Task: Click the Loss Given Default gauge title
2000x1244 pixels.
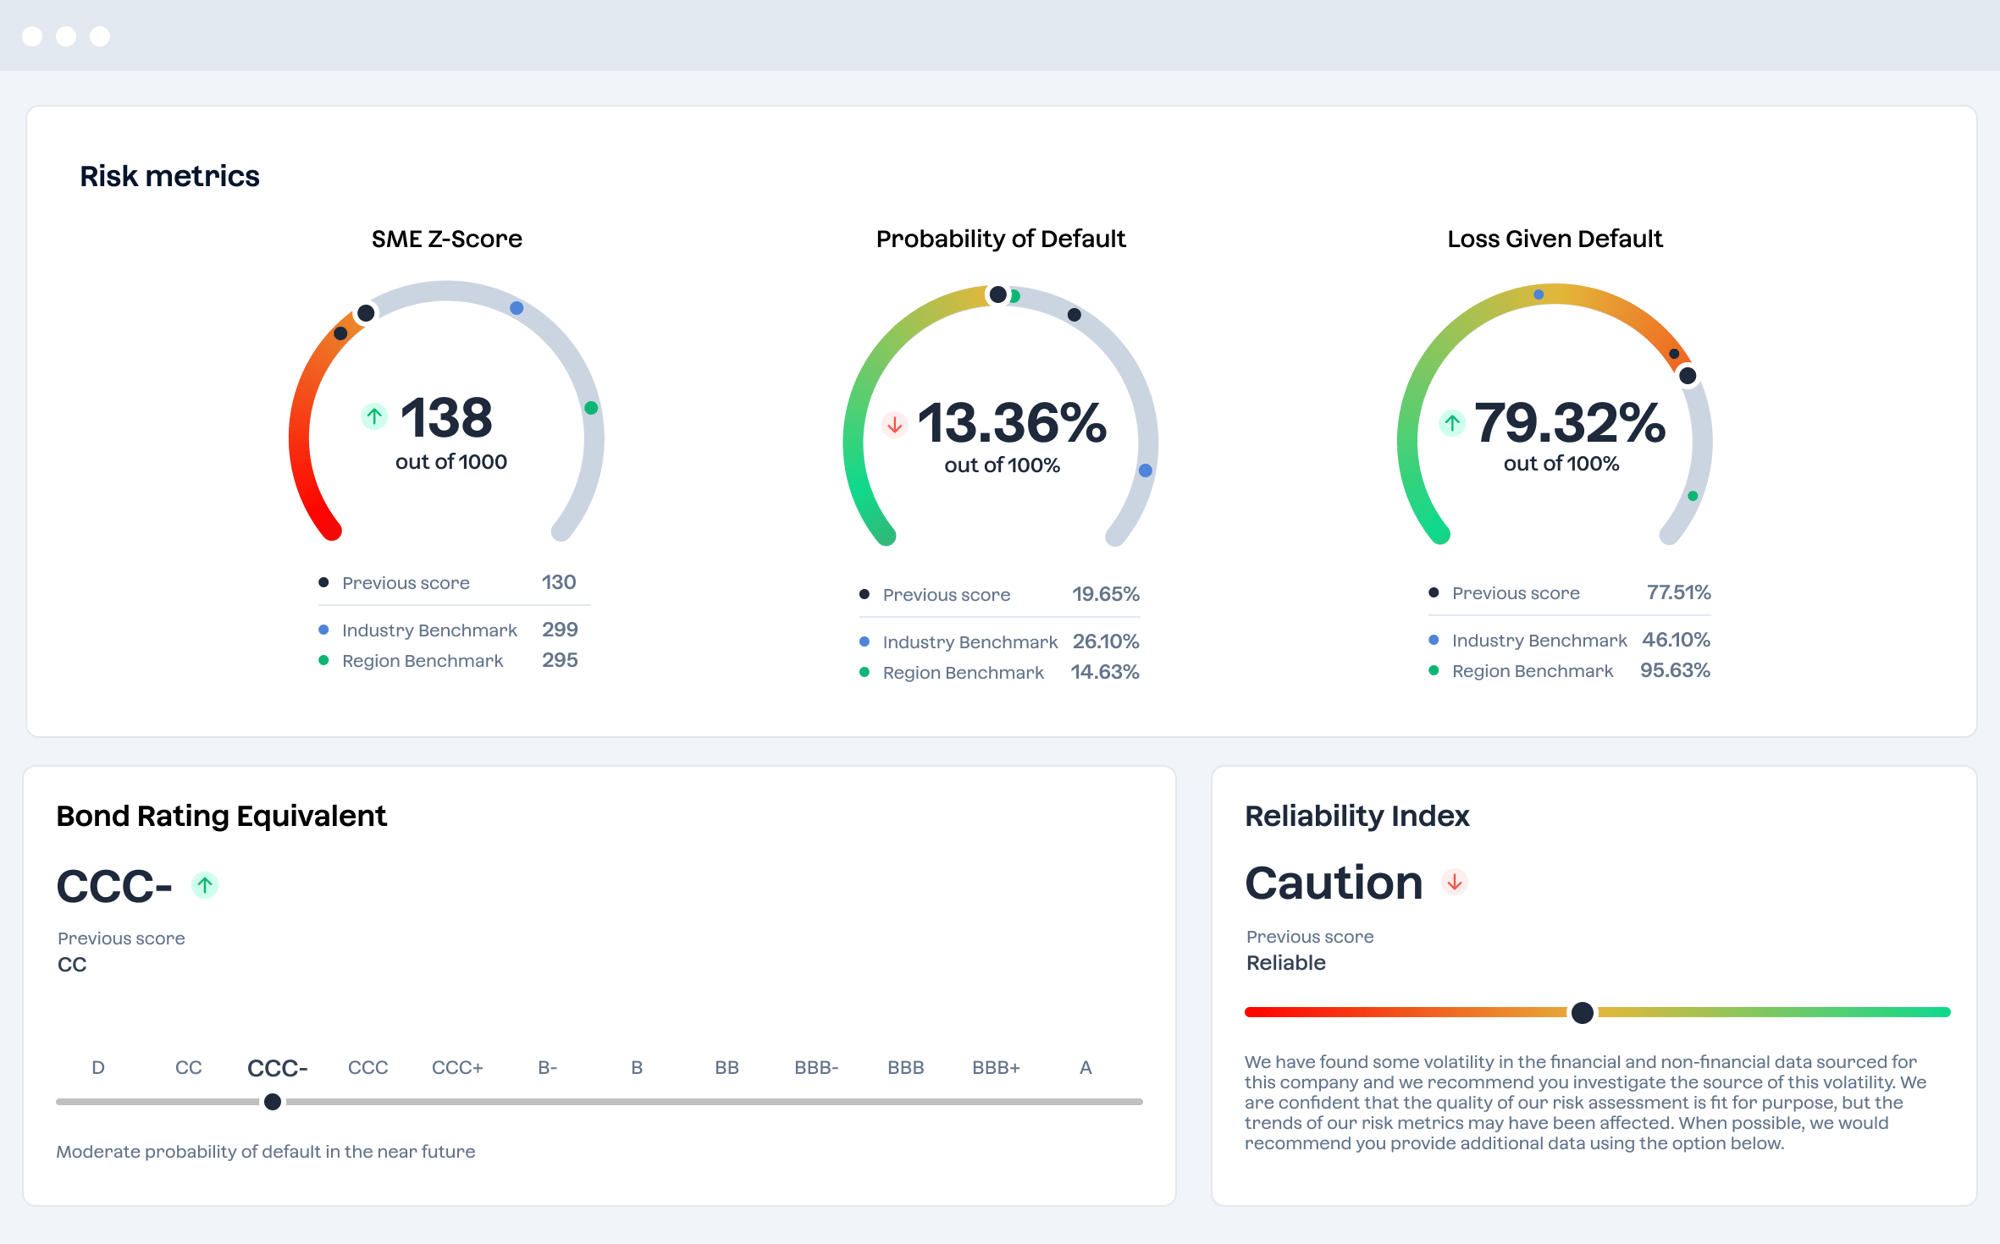Action: (1555, 239)
